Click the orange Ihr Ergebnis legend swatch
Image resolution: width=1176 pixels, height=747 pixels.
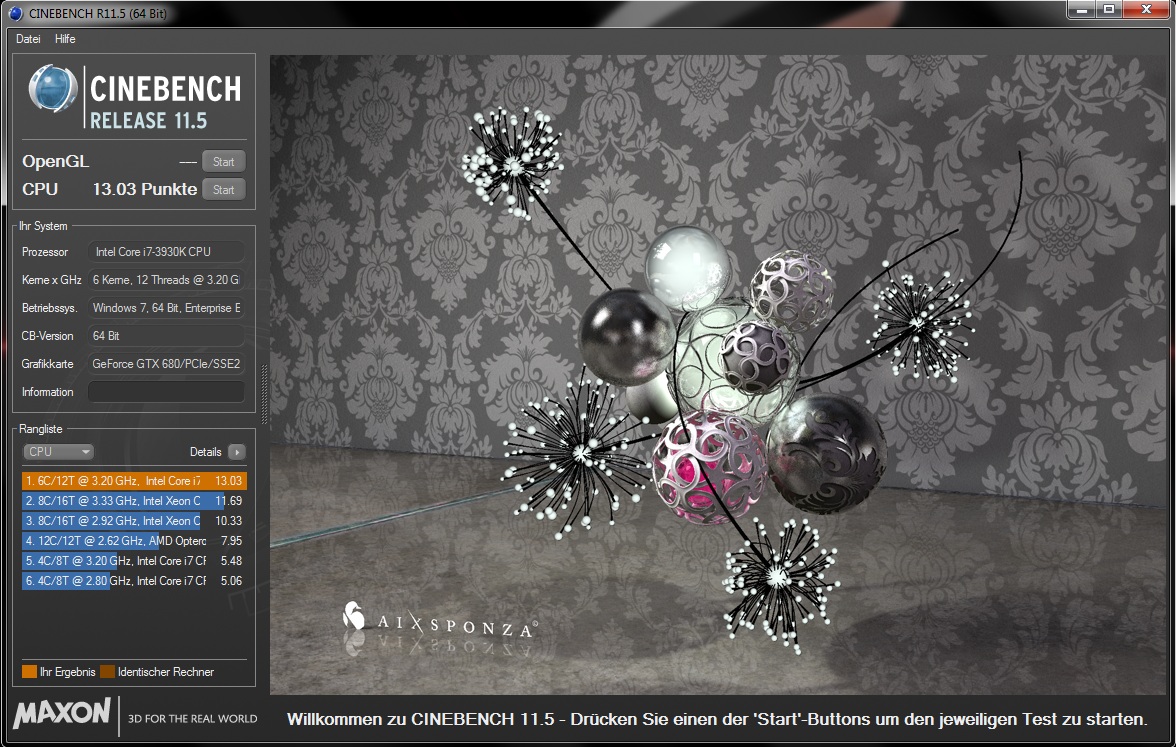(29, 671)
